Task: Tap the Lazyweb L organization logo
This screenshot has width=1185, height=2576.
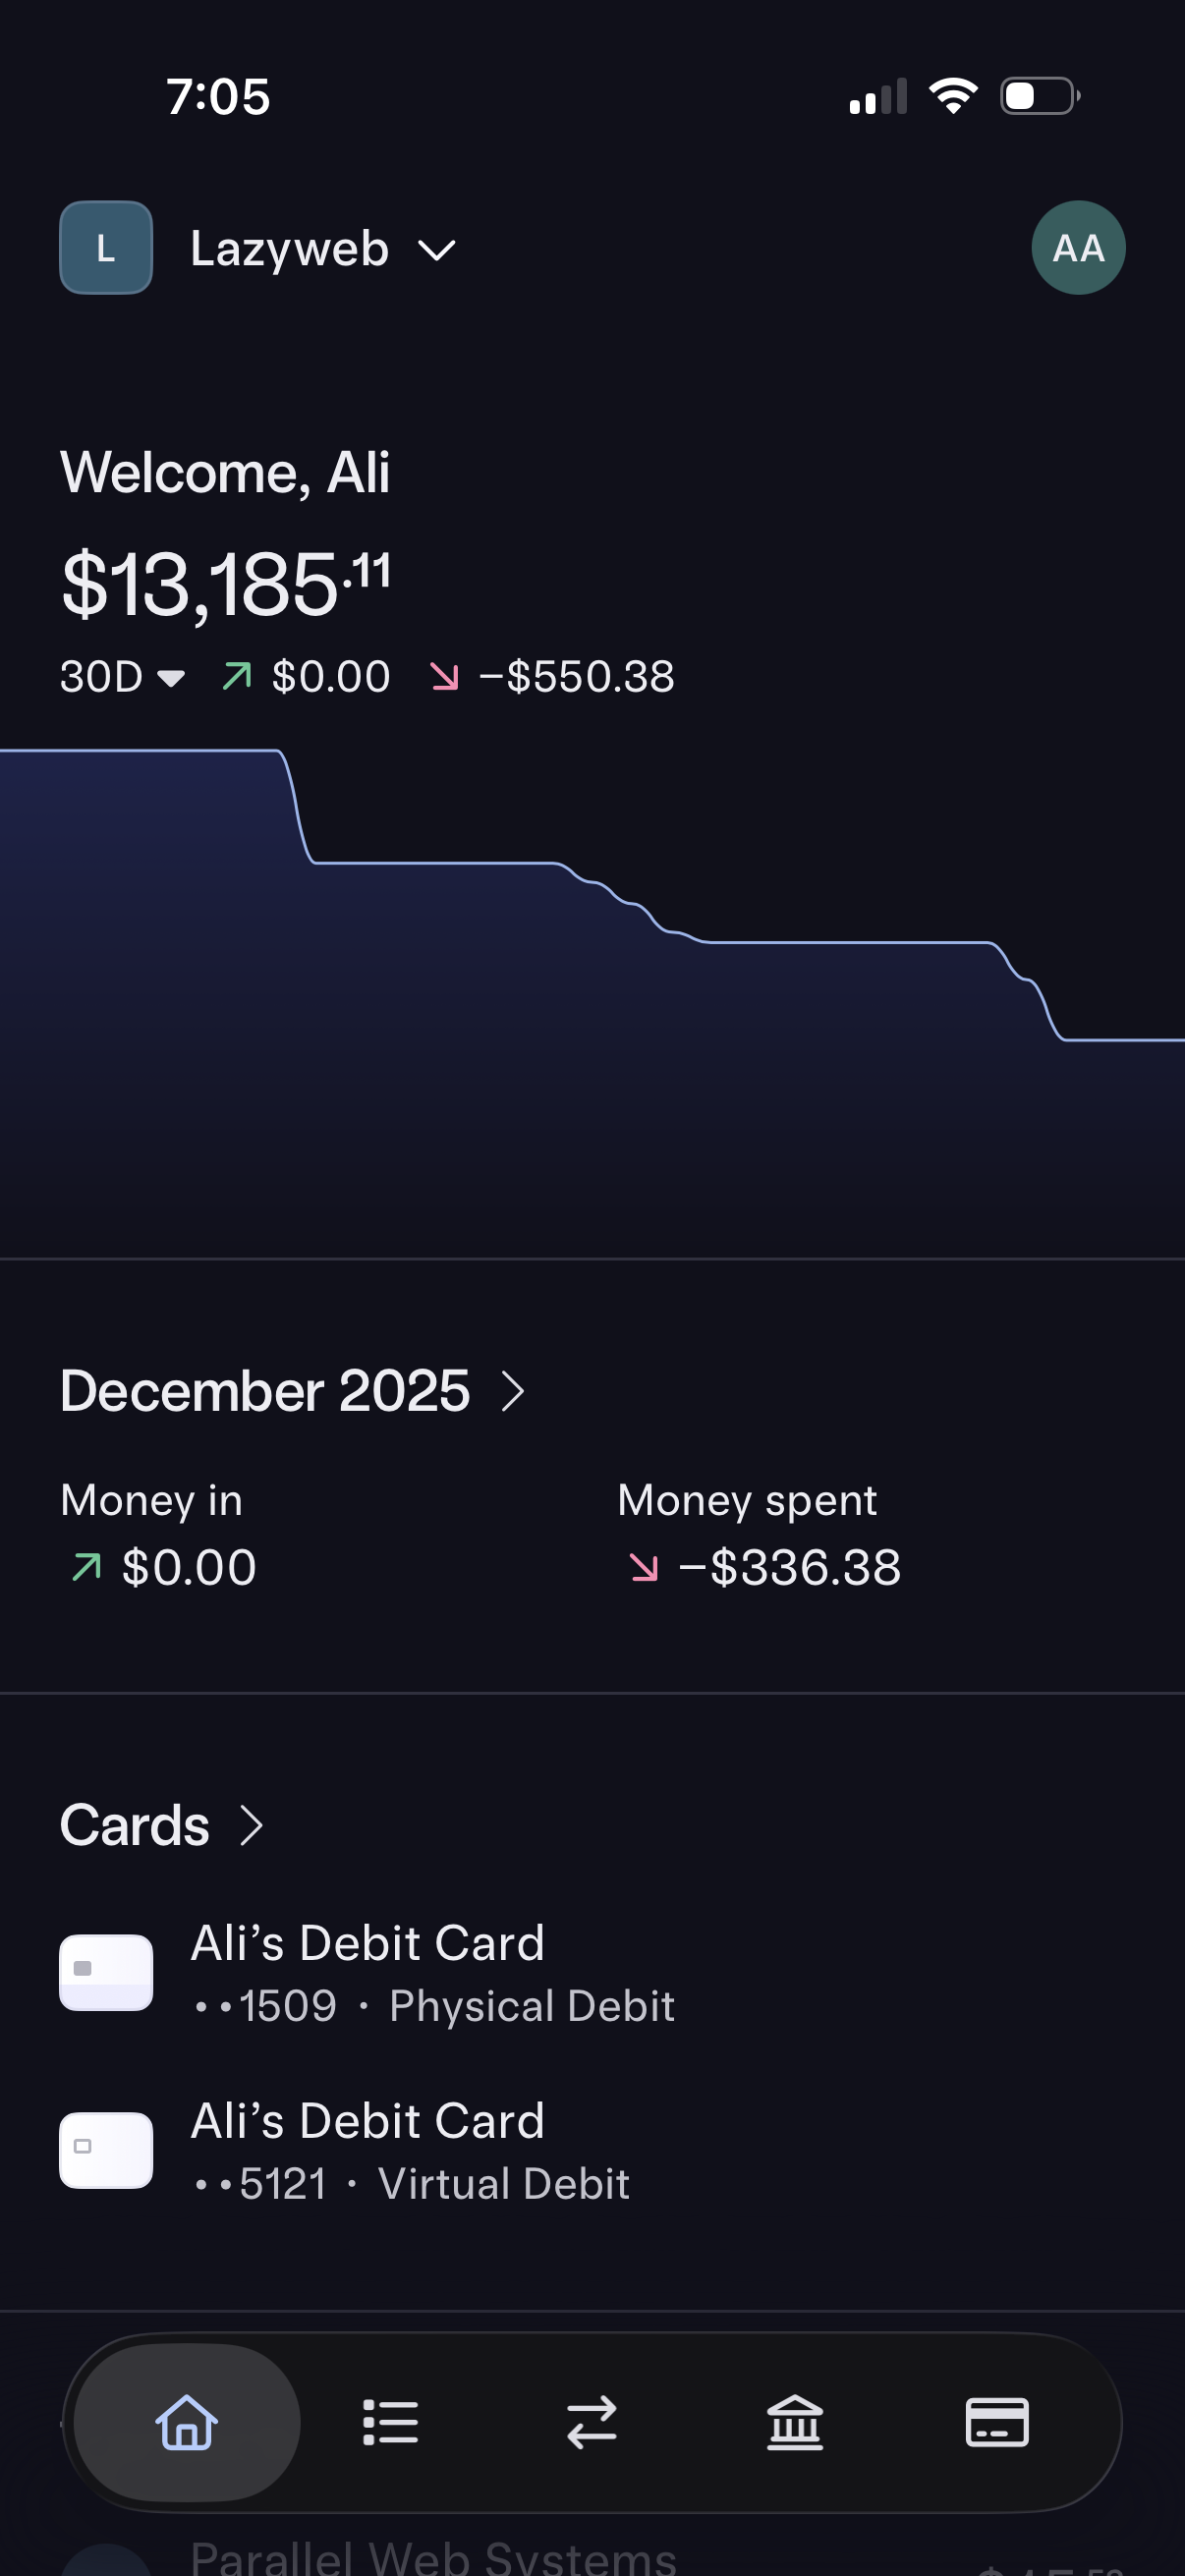Action: (x=106, y=248)
